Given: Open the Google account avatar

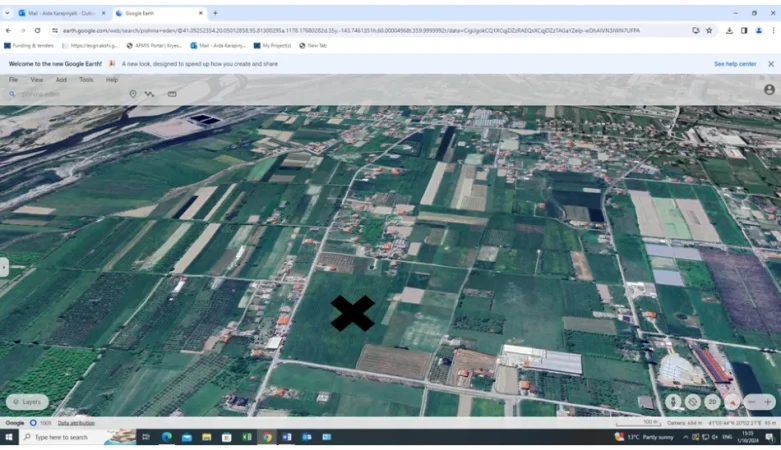Looking at the screenshot, I should click(x=769, y=89).
